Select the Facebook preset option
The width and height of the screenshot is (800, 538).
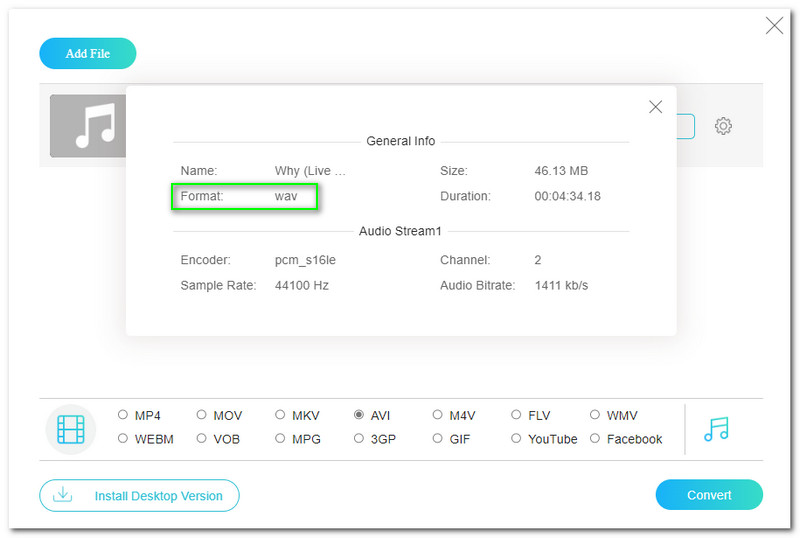[595, 439]
